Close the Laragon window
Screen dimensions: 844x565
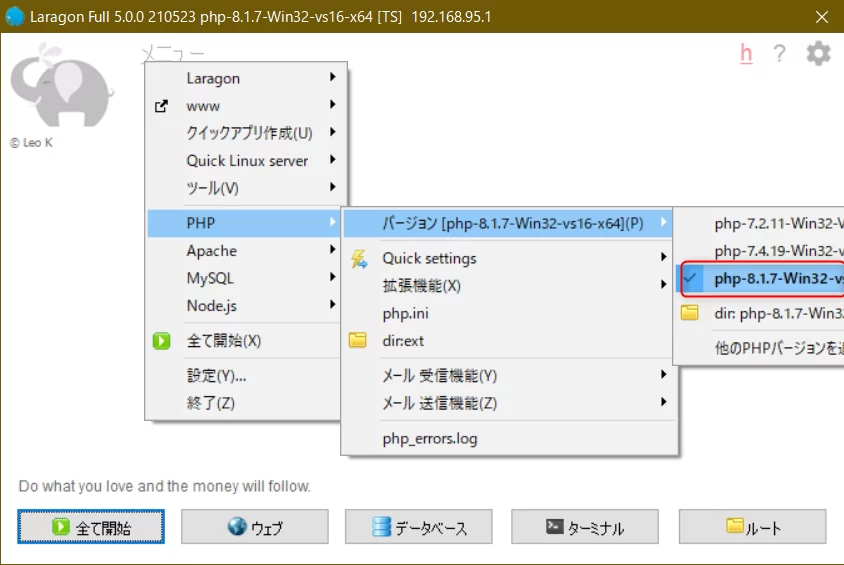[x=822, y=17]
